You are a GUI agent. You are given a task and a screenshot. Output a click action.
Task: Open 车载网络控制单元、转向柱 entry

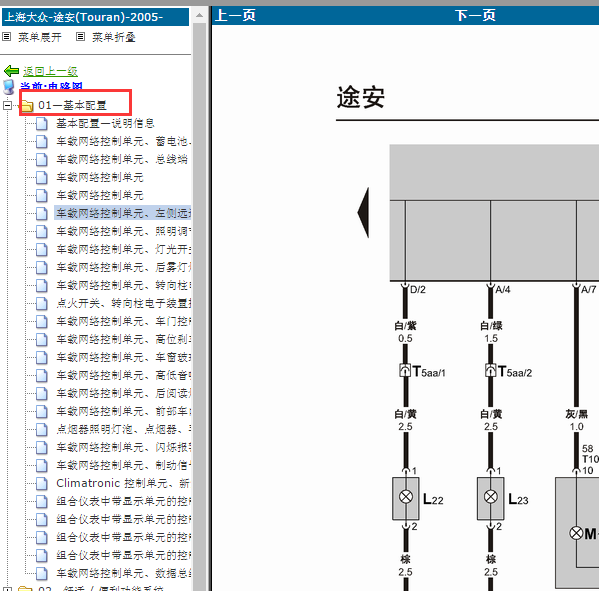(123, 285)
